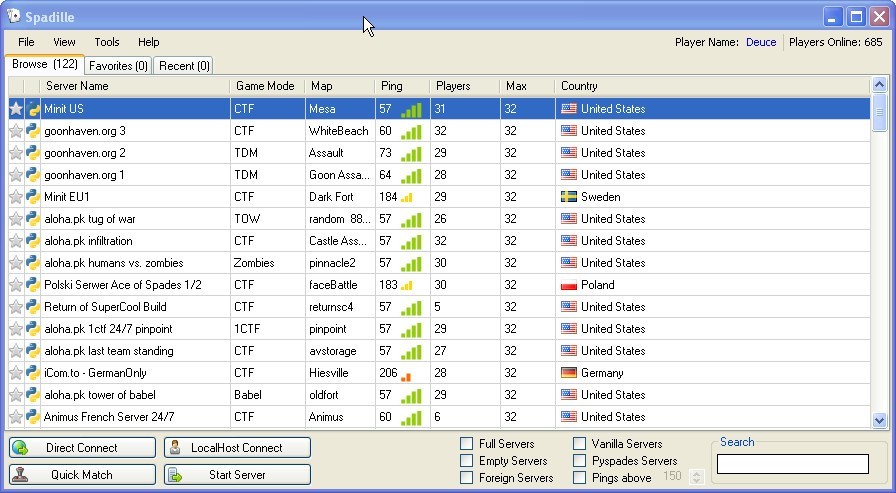This screenshot has width=896, height=493.
Task: Favorite Return of SuperCool Build star
Action: coord(16,307)
